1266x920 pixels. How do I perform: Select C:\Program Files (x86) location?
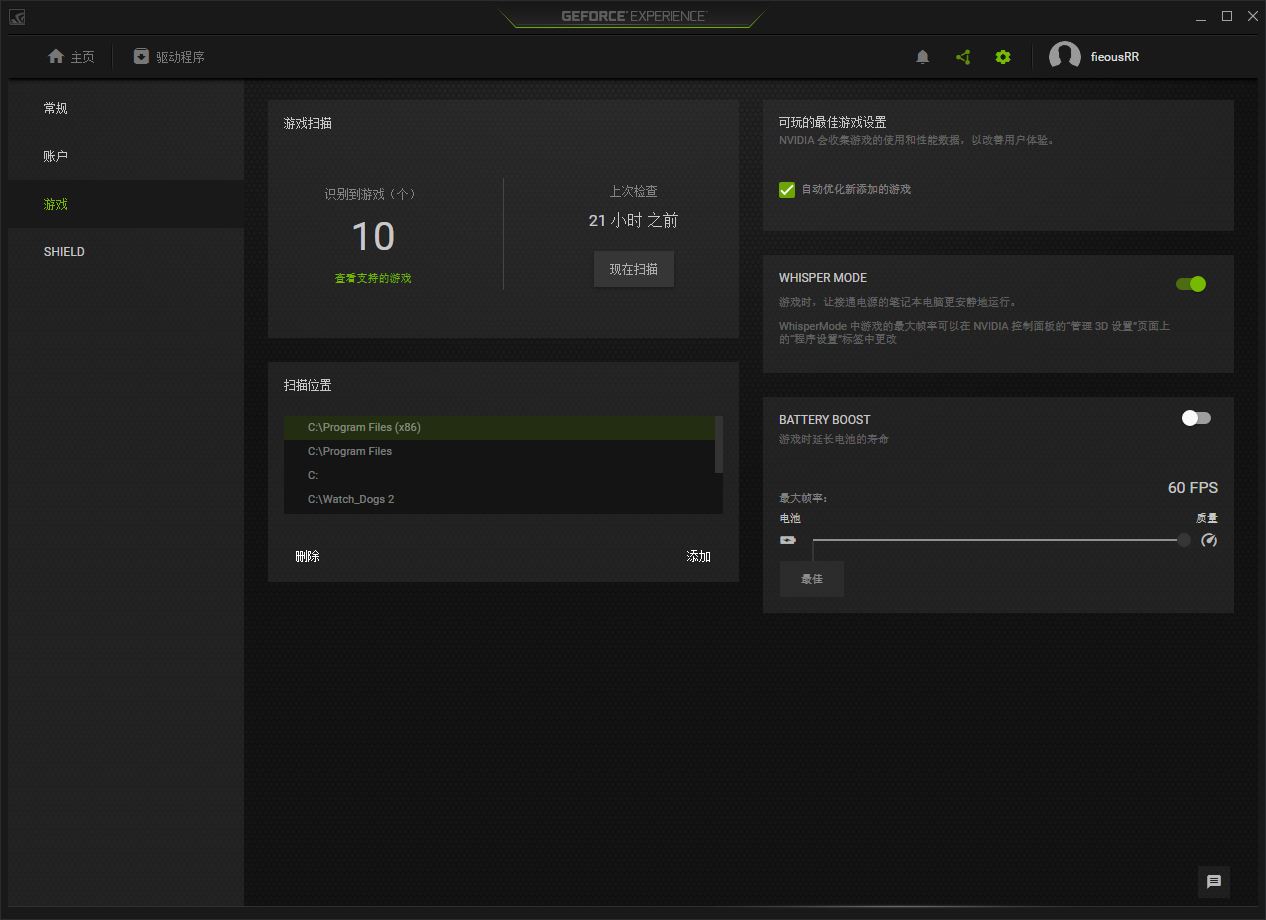[x=500, y=428]
